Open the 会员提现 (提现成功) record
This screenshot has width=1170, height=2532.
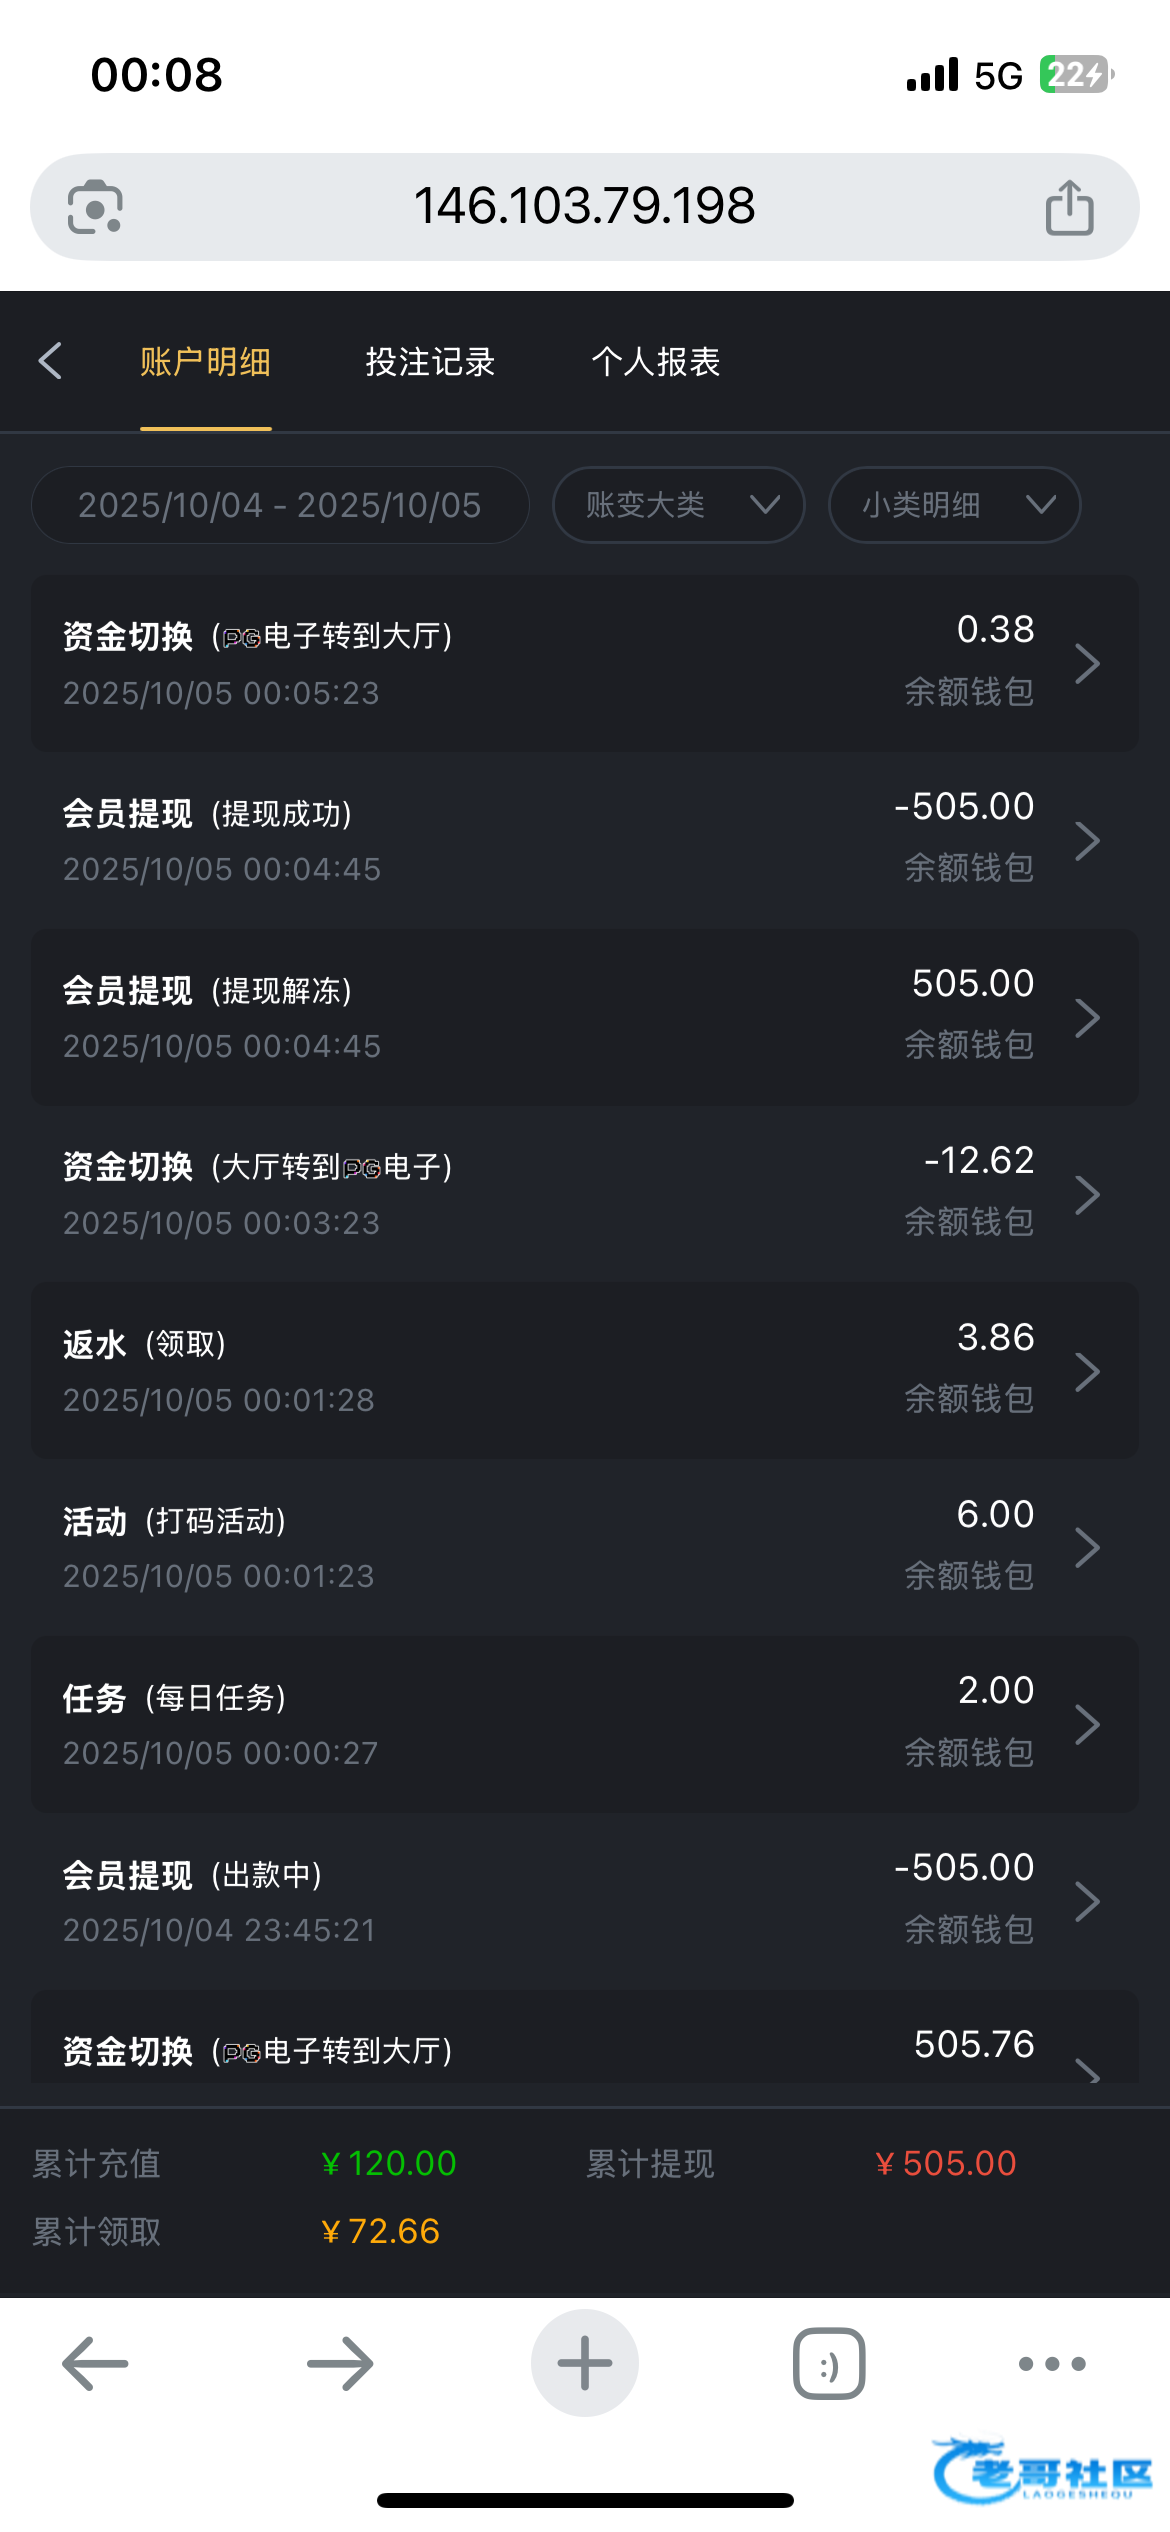tap(585, 840)
